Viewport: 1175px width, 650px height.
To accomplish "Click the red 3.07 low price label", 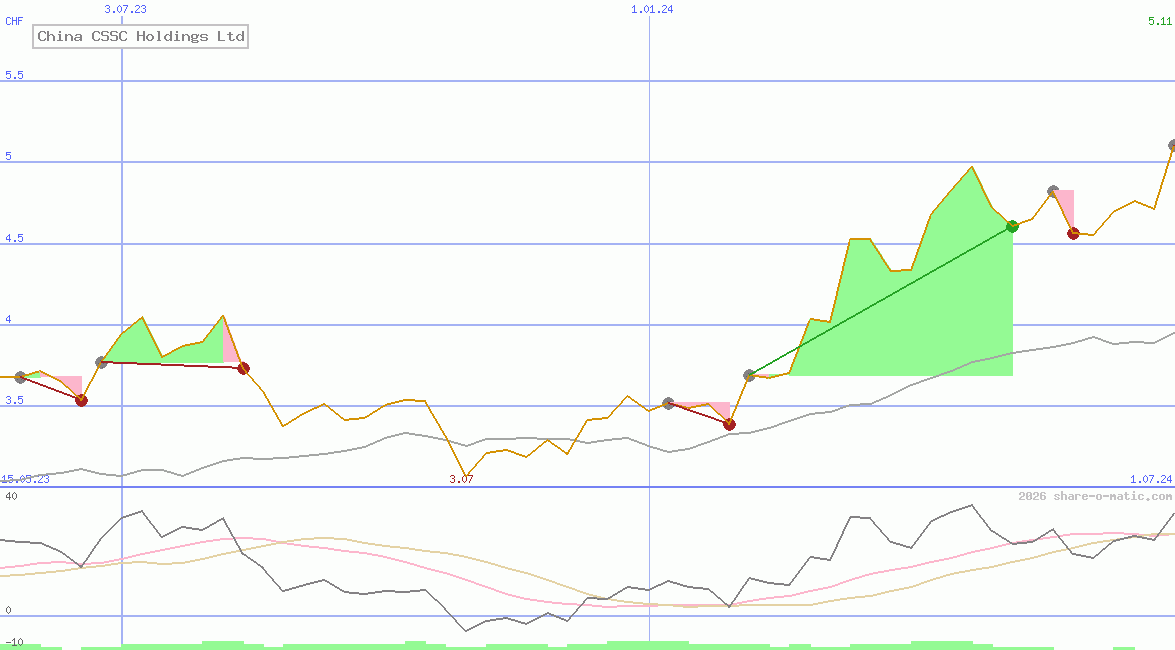I will click(x=461, y=479).
